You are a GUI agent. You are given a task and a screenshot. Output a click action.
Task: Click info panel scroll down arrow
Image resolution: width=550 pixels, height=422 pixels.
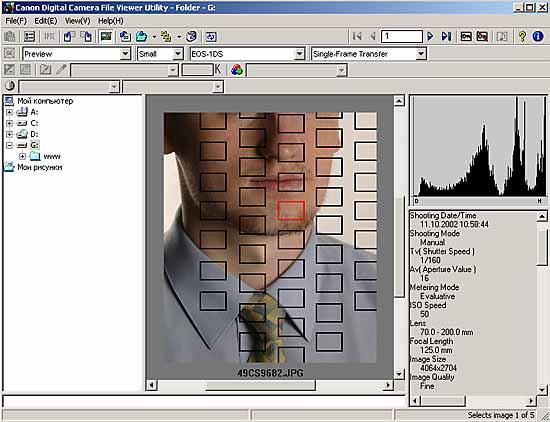coord(542,390)
